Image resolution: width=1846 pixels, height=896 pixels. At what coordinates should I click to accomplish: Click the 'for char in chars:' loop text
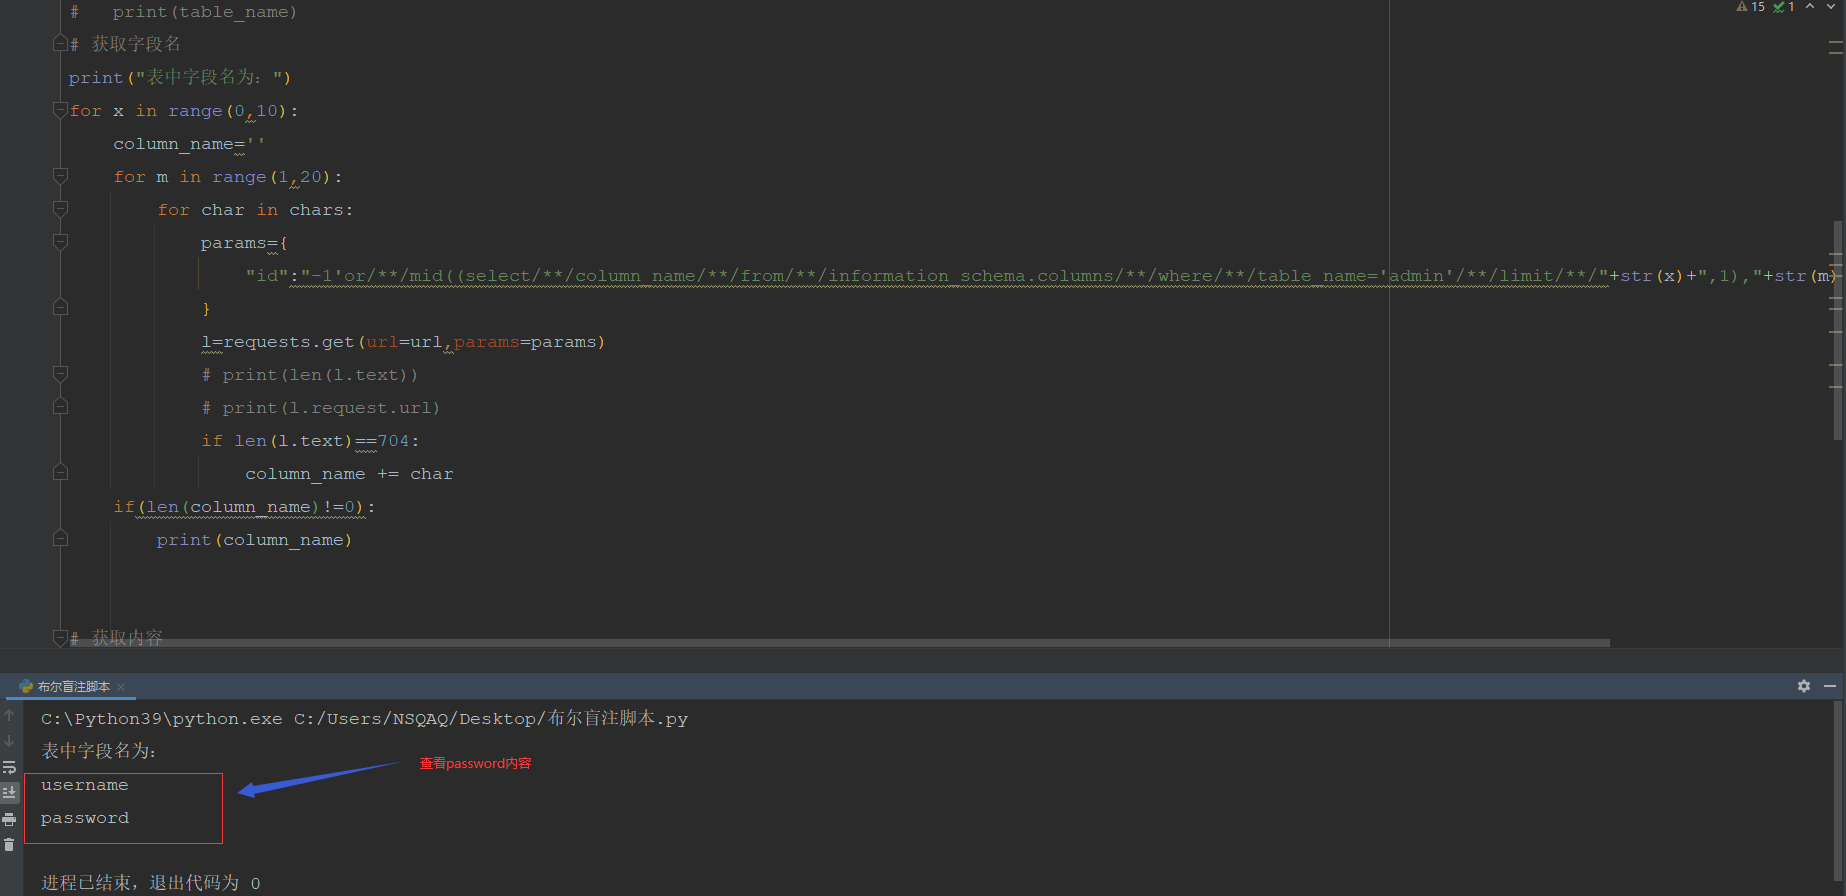click(255, 210)
